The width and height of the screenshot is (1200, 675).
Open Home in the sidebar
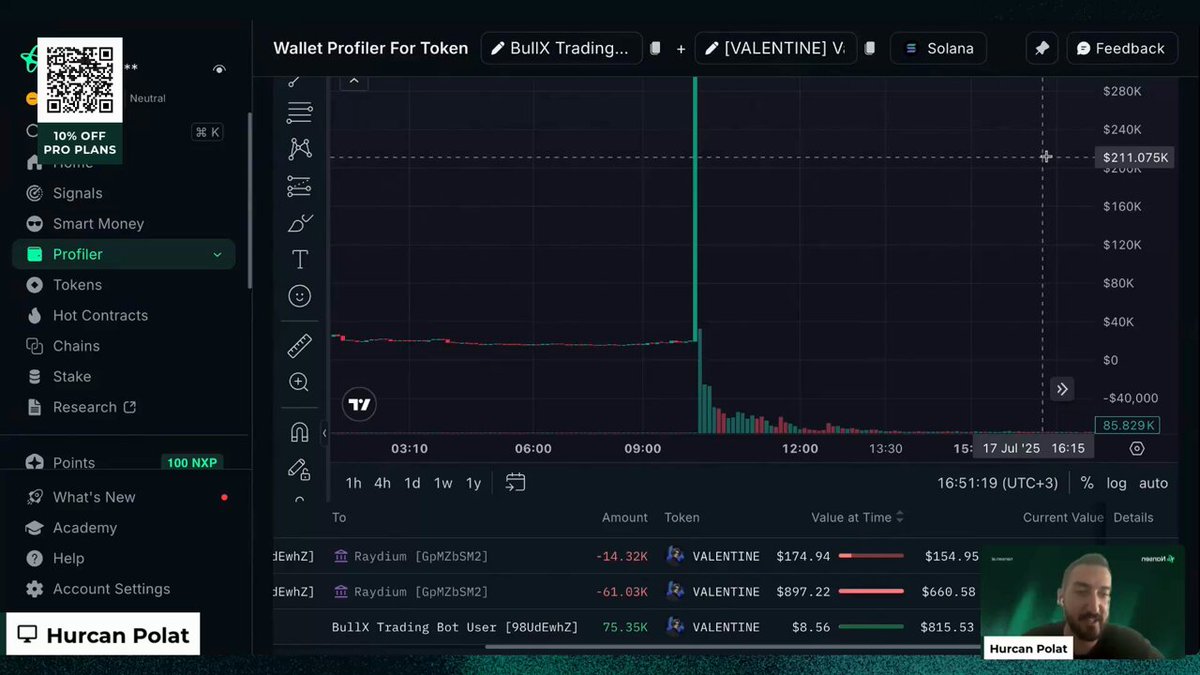click(72, 162)
